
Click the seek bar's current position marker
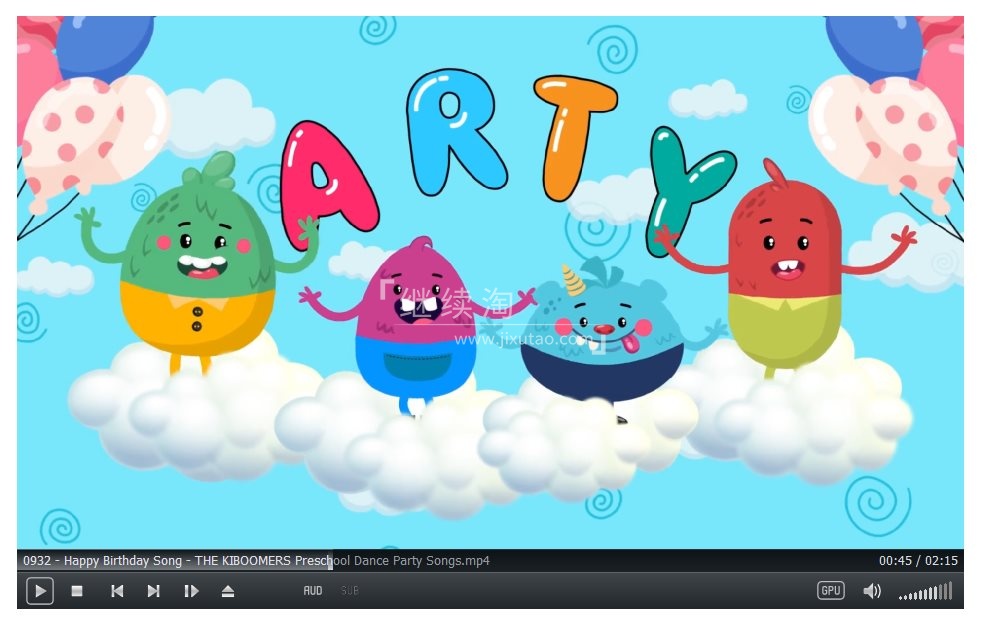331,561
